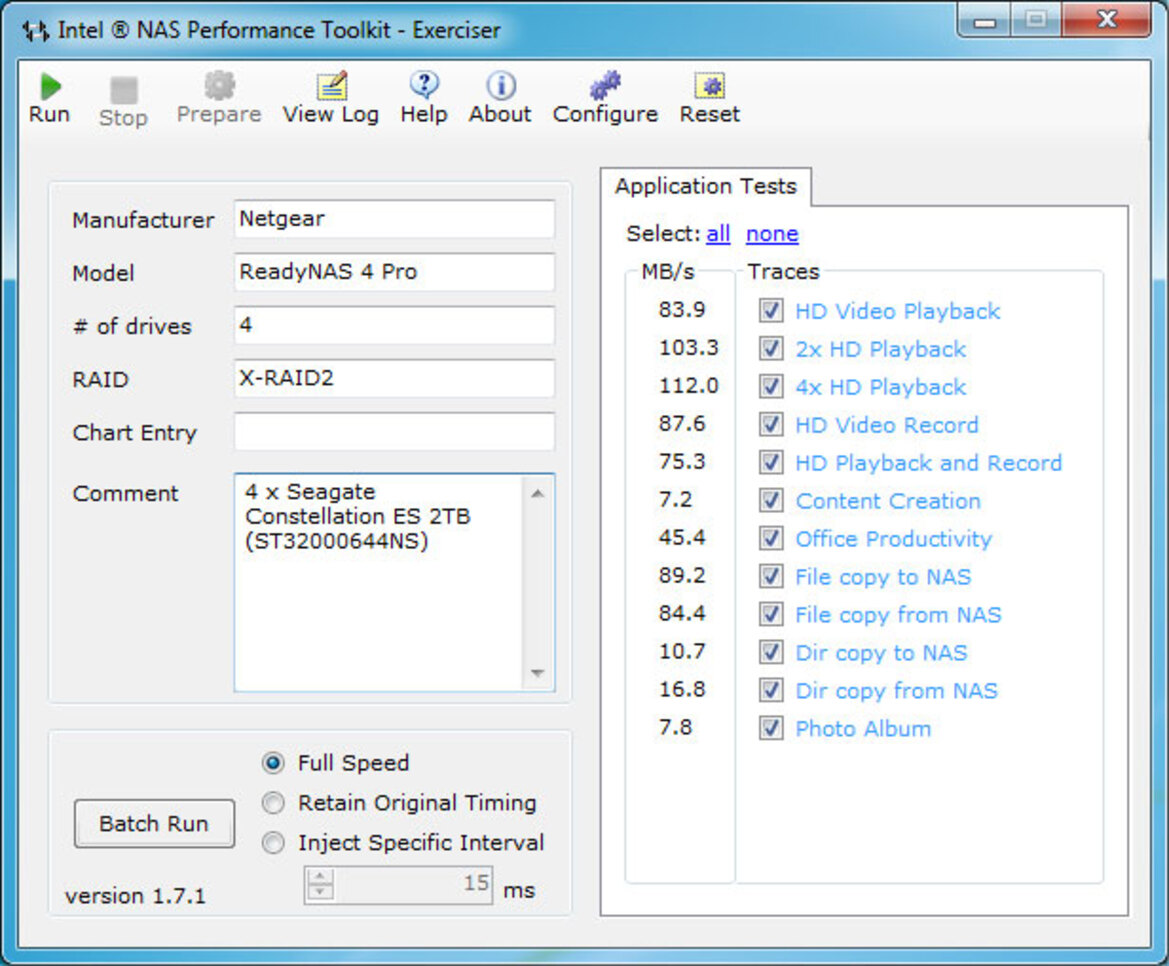The height and width of the screenshot is (966, 1169).
Task: Click inside the Comment text box
Action: pyautogui.click(x=379, y=582)
